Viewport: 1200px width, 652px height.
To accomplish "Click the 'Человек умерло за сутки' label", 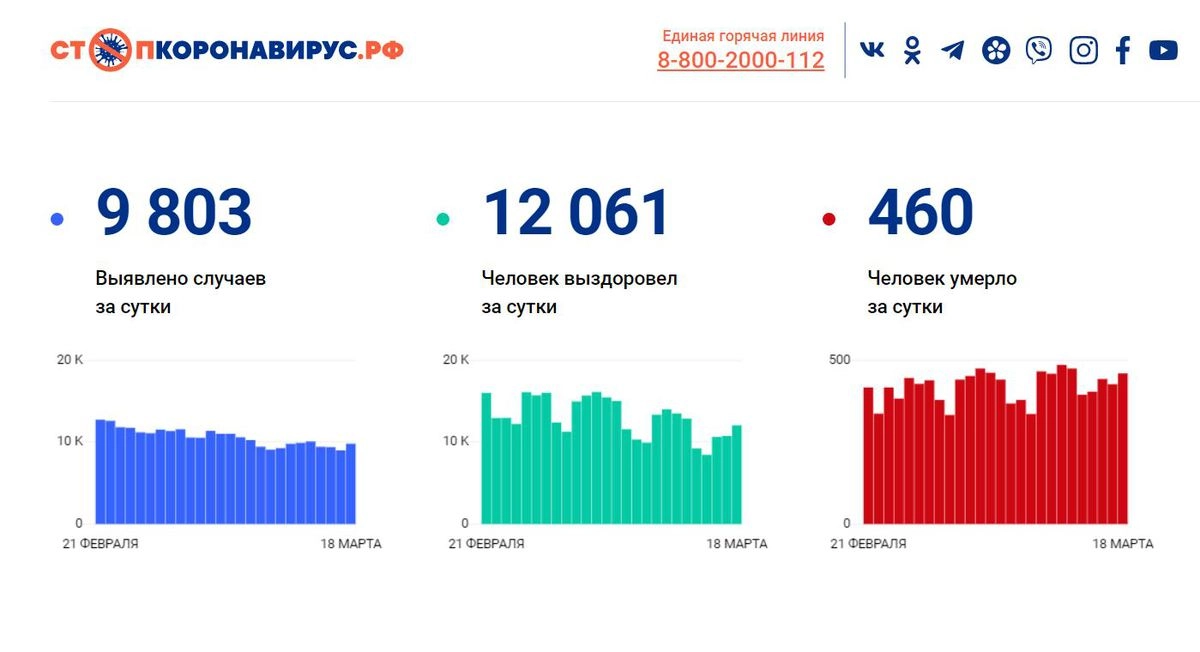I will pos(941,292).
